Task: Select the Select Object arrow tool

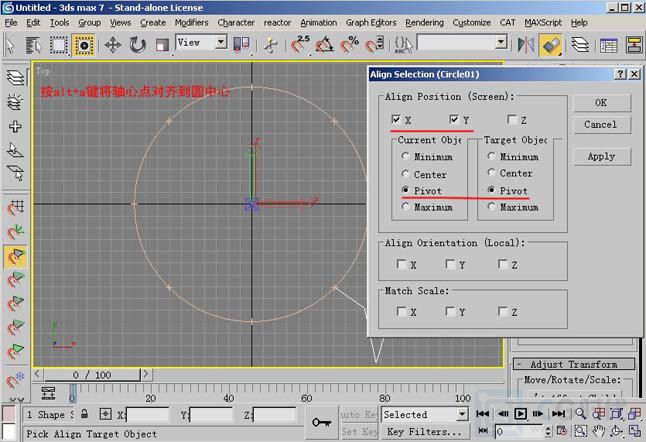Action: [10, 45]
